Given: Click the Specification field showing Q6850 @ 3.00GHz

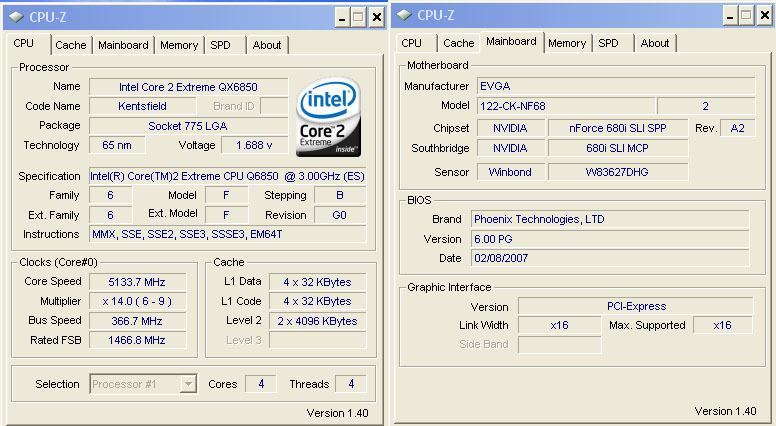Looking at the screenshot, I should pos(228,176).
